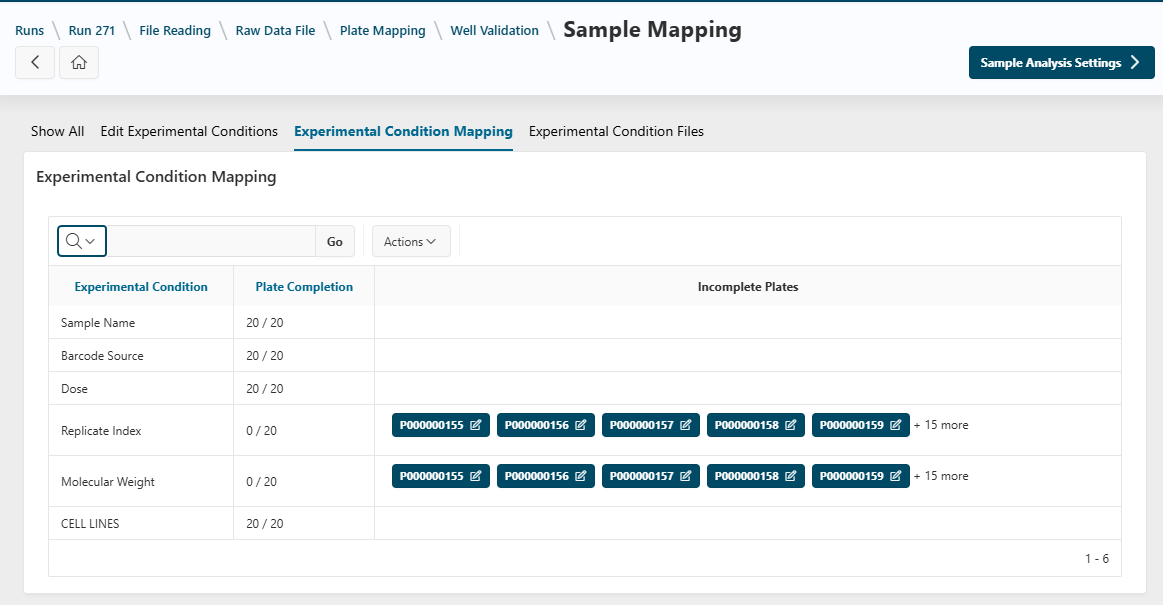Open the search column selector magnifier
Viewport: 1163px width, 605px height.
tap(82, 241)
